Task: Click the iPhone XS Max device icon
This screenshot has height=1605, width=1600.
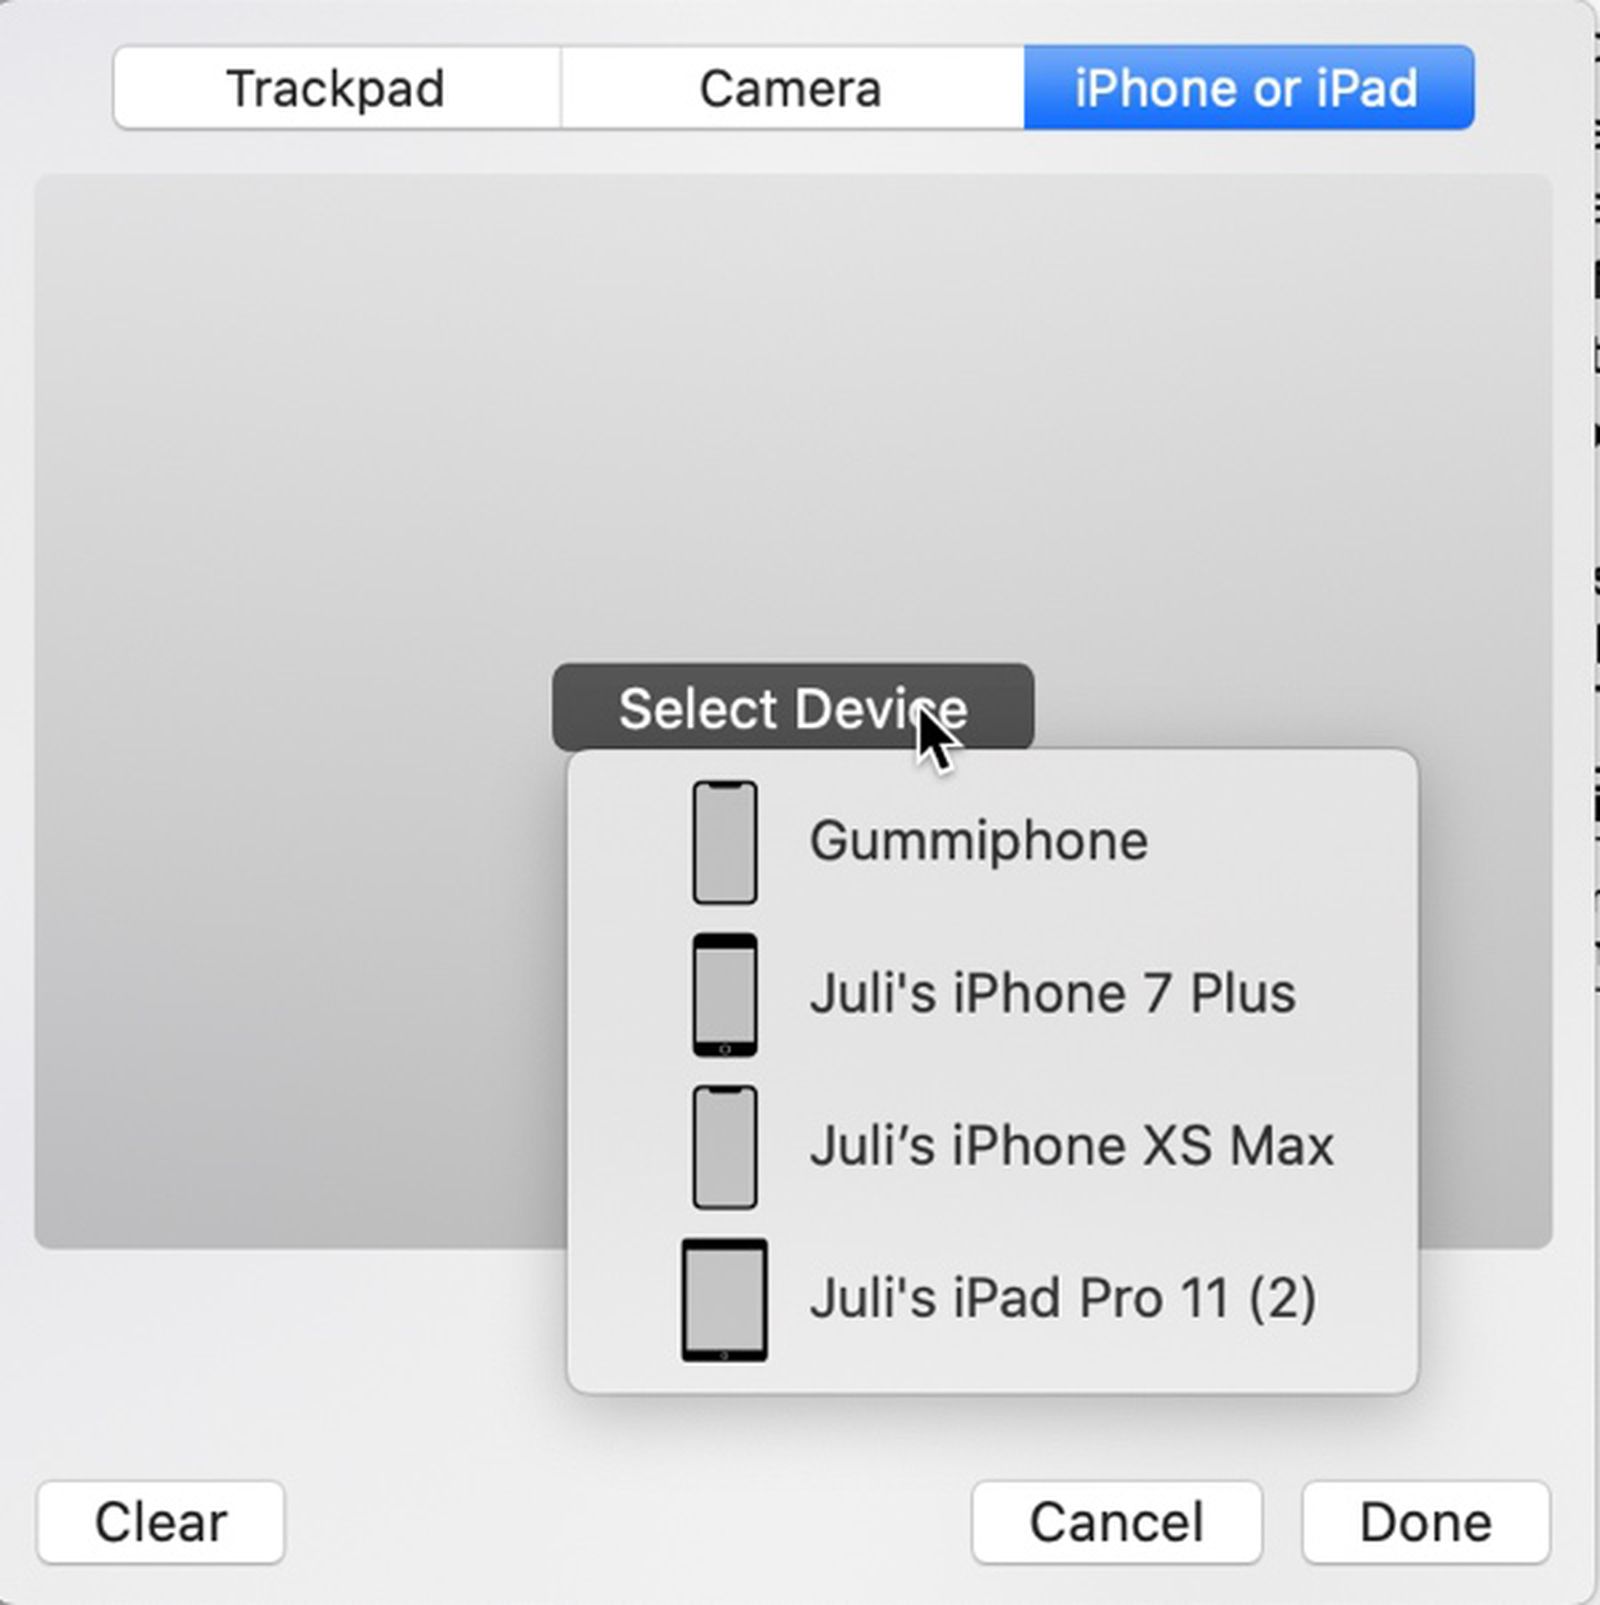Action: 724,1147
